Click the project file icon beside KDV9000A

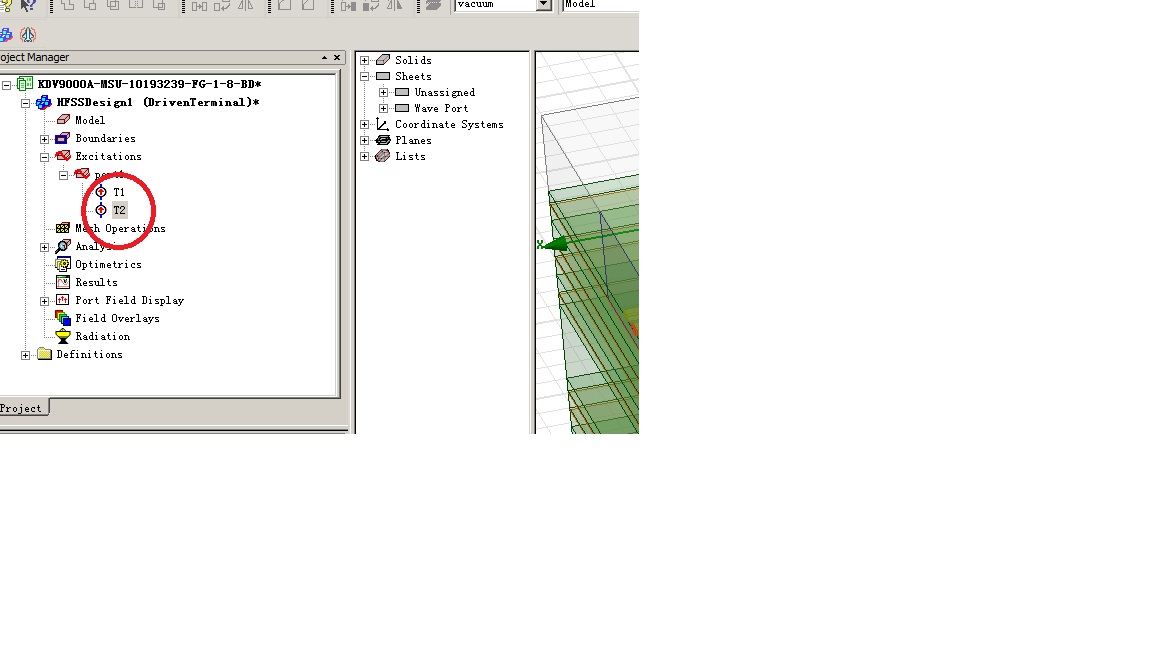[25, 84]
